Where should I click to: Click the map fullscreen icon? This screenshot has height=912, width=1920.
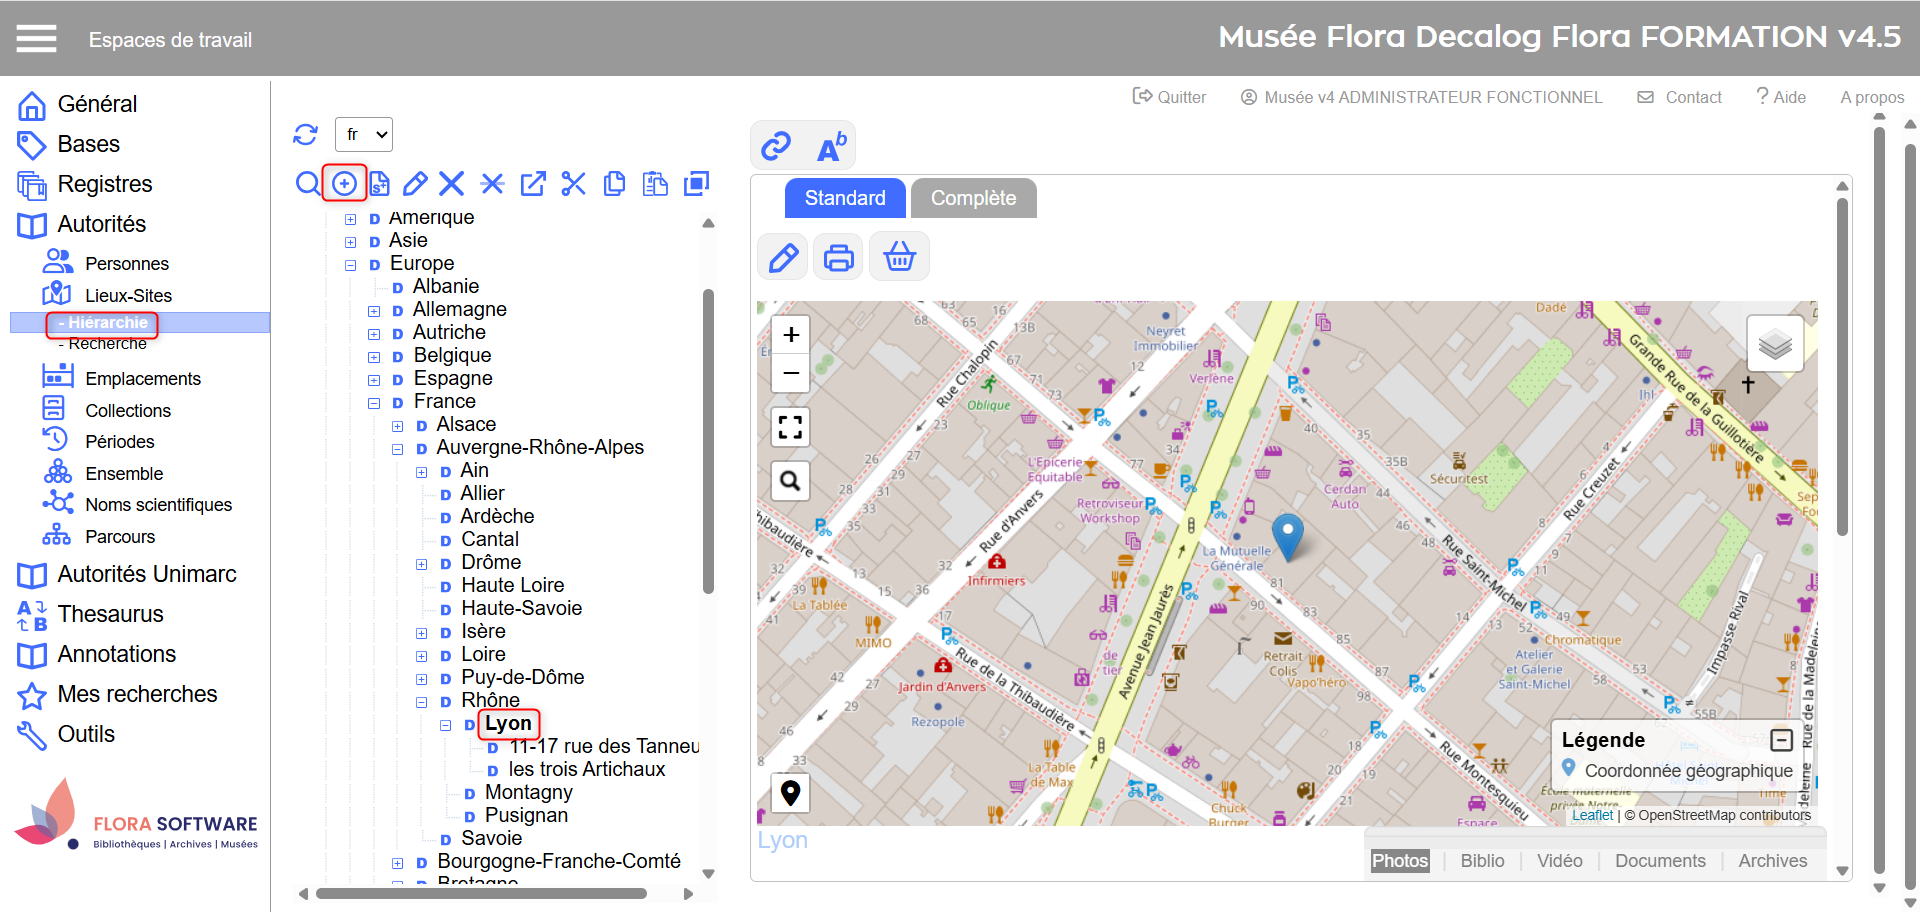coord(790,428)
